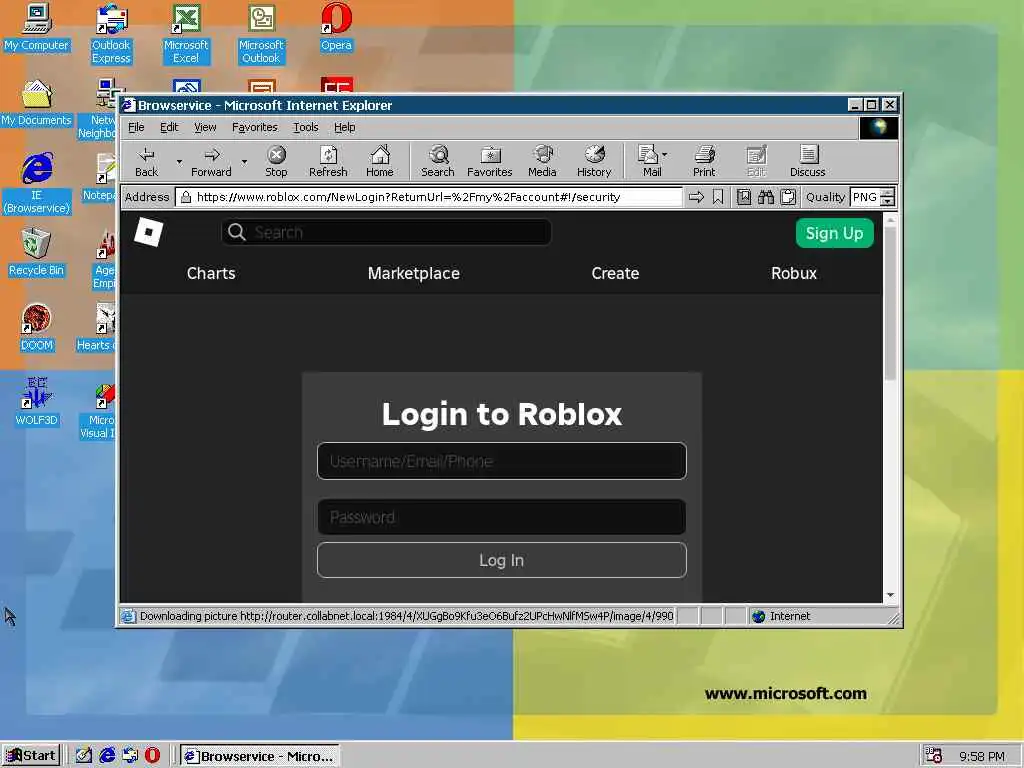This screenshot has width=1024, height=768.
Task: Open the Help menu
Action: pyautogui.click(x=345, y=127)
